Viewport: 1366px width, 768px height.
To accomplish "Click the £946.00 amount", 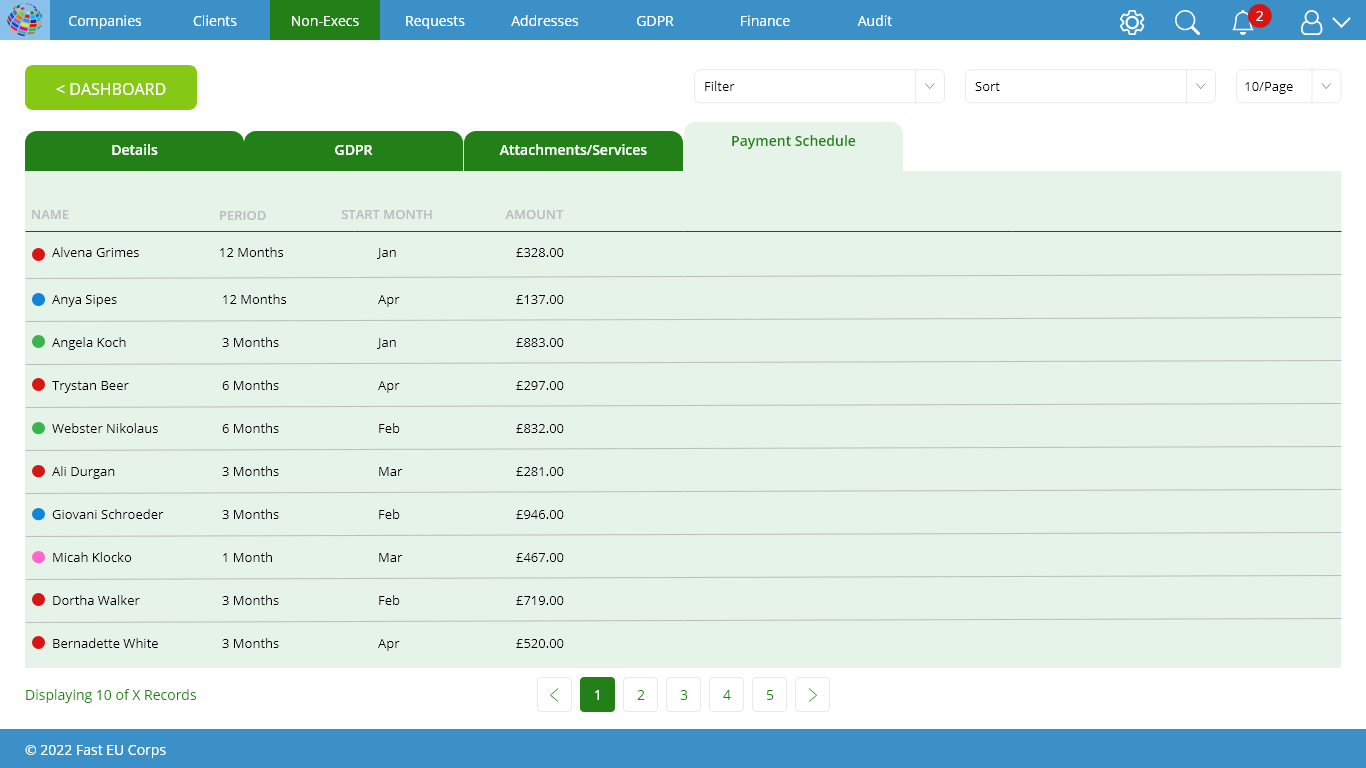I will click(x=540, y=515).
